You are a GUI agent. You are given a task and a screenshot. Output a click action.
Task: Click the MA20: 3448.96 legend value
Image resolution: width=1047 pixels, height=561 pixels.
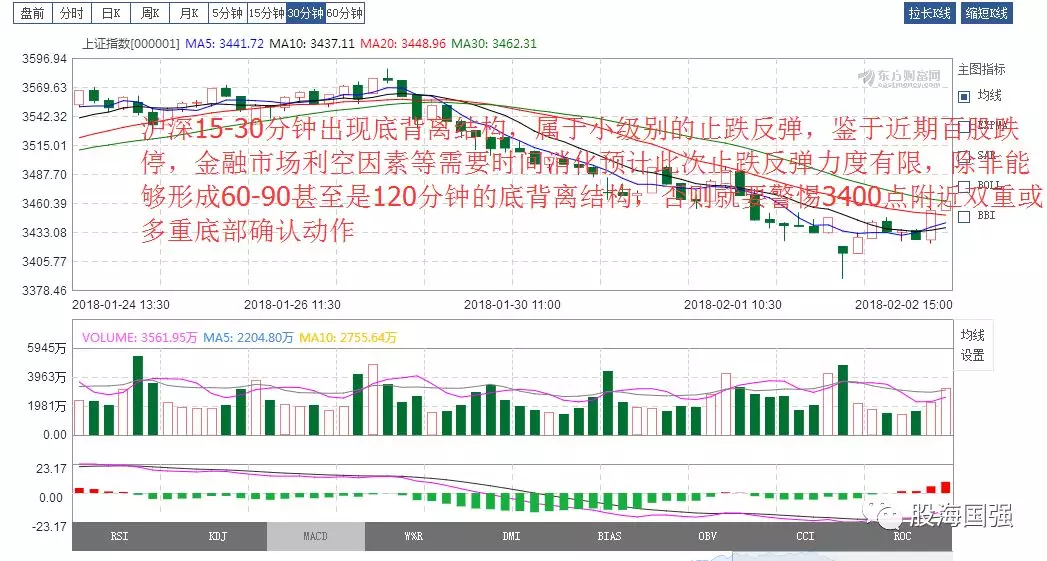point(403,43)
